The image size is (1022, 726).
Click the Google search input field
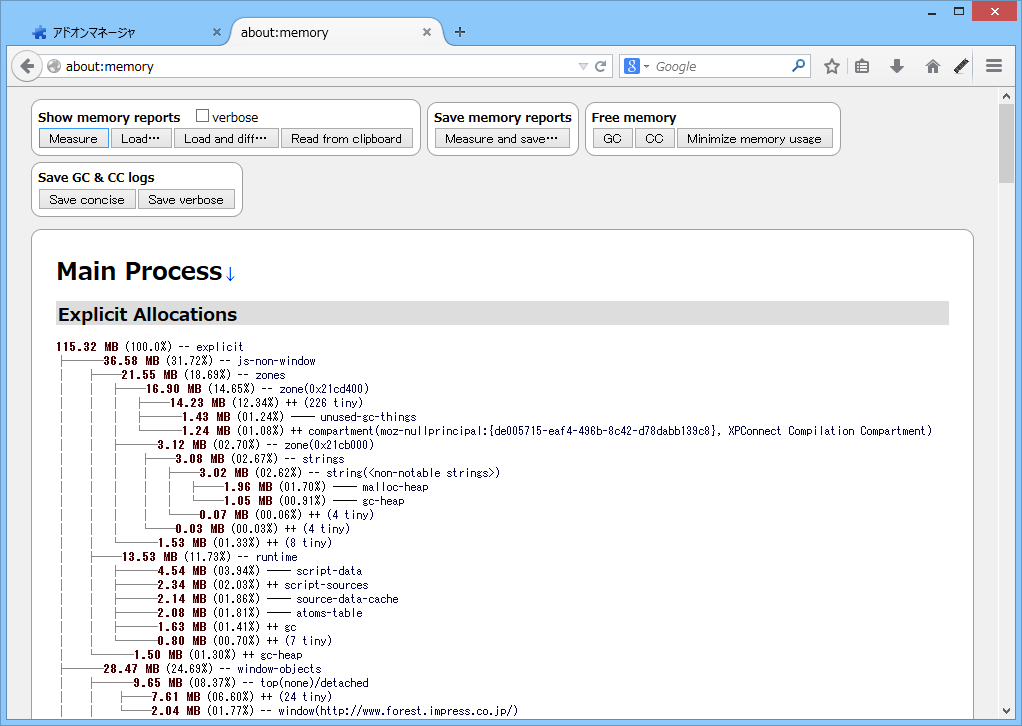coord(721,66)
